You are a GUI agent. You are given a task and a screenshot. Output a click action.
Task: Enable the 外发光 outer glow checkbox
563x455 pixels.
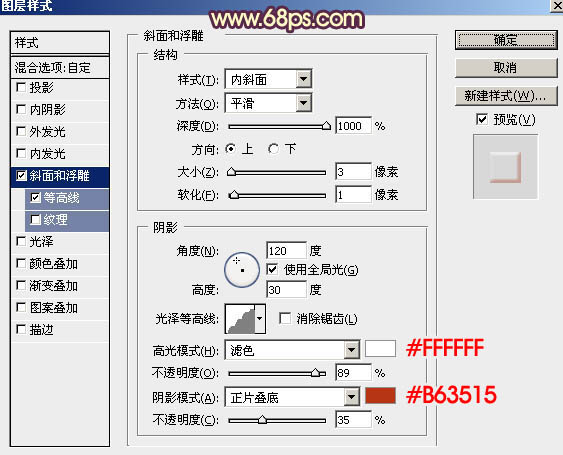21,131
